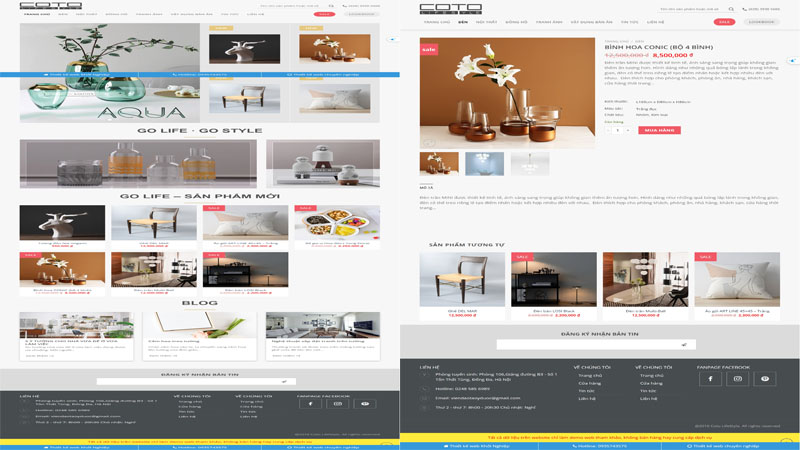
Task: Open the Pinterest icon in the homepage footer
Action: click(x=365, y=404)
